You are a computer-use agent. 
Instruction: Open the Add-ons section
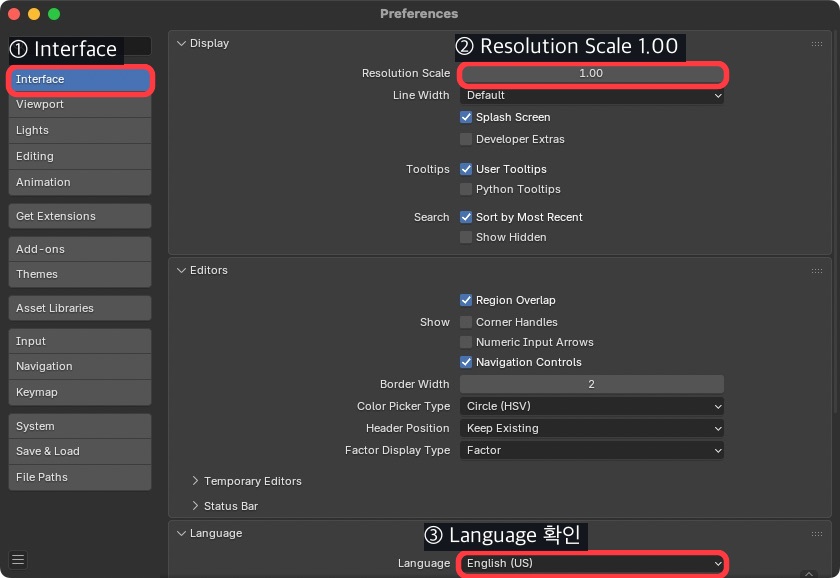click(80, 249)
